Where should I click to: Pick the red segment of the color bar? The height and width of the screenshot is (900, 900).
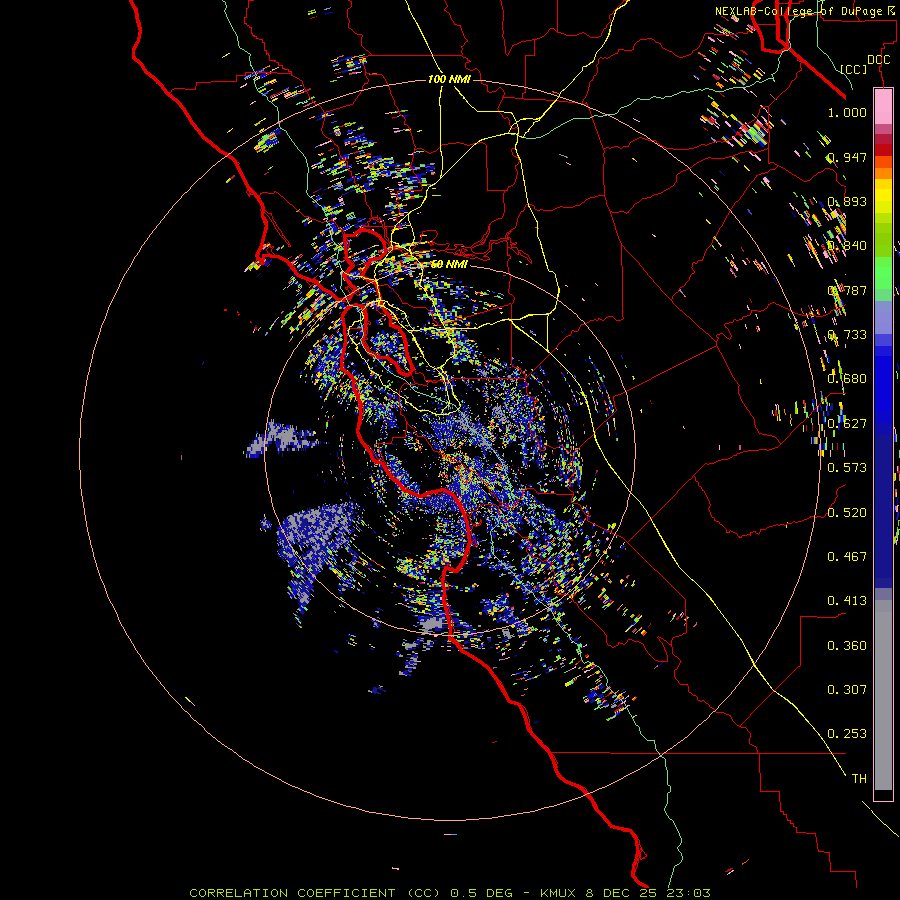(x=883, y=150)
